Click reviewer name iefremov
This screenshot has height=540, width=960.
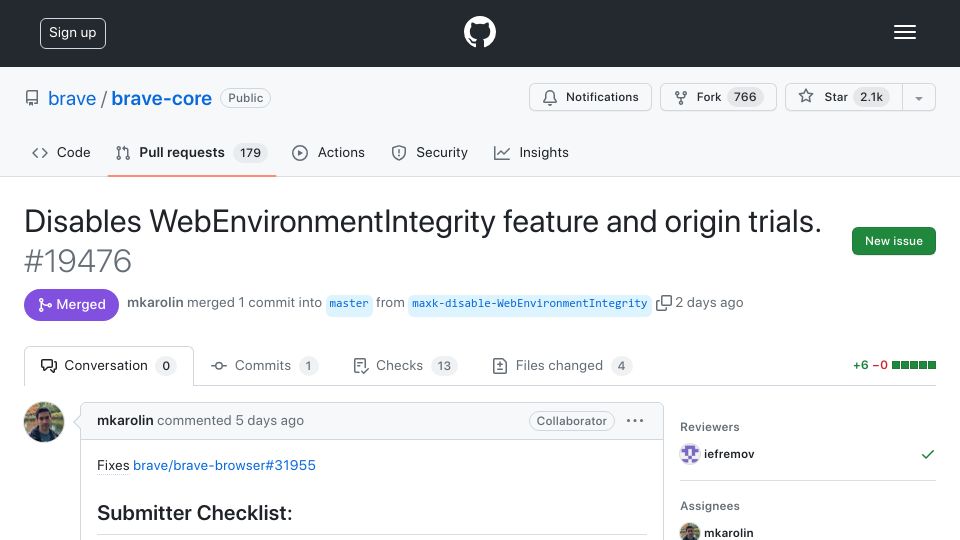tap(729, 454)
